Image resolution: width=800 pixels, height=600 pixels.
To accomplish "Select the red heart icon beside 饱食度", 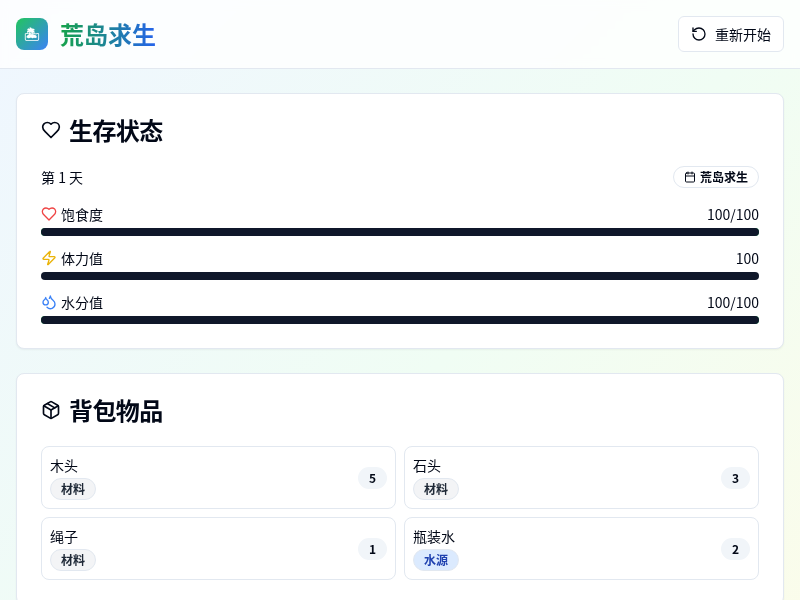I will point(49,214).
